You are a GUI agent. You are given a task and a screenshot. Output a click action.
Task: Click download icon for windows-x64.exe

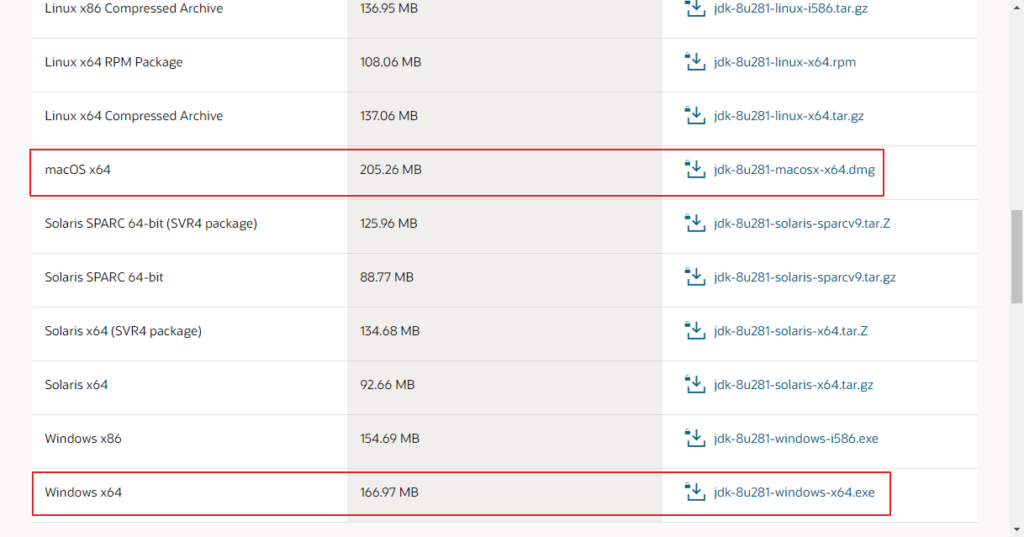click(x=695, y=492)
